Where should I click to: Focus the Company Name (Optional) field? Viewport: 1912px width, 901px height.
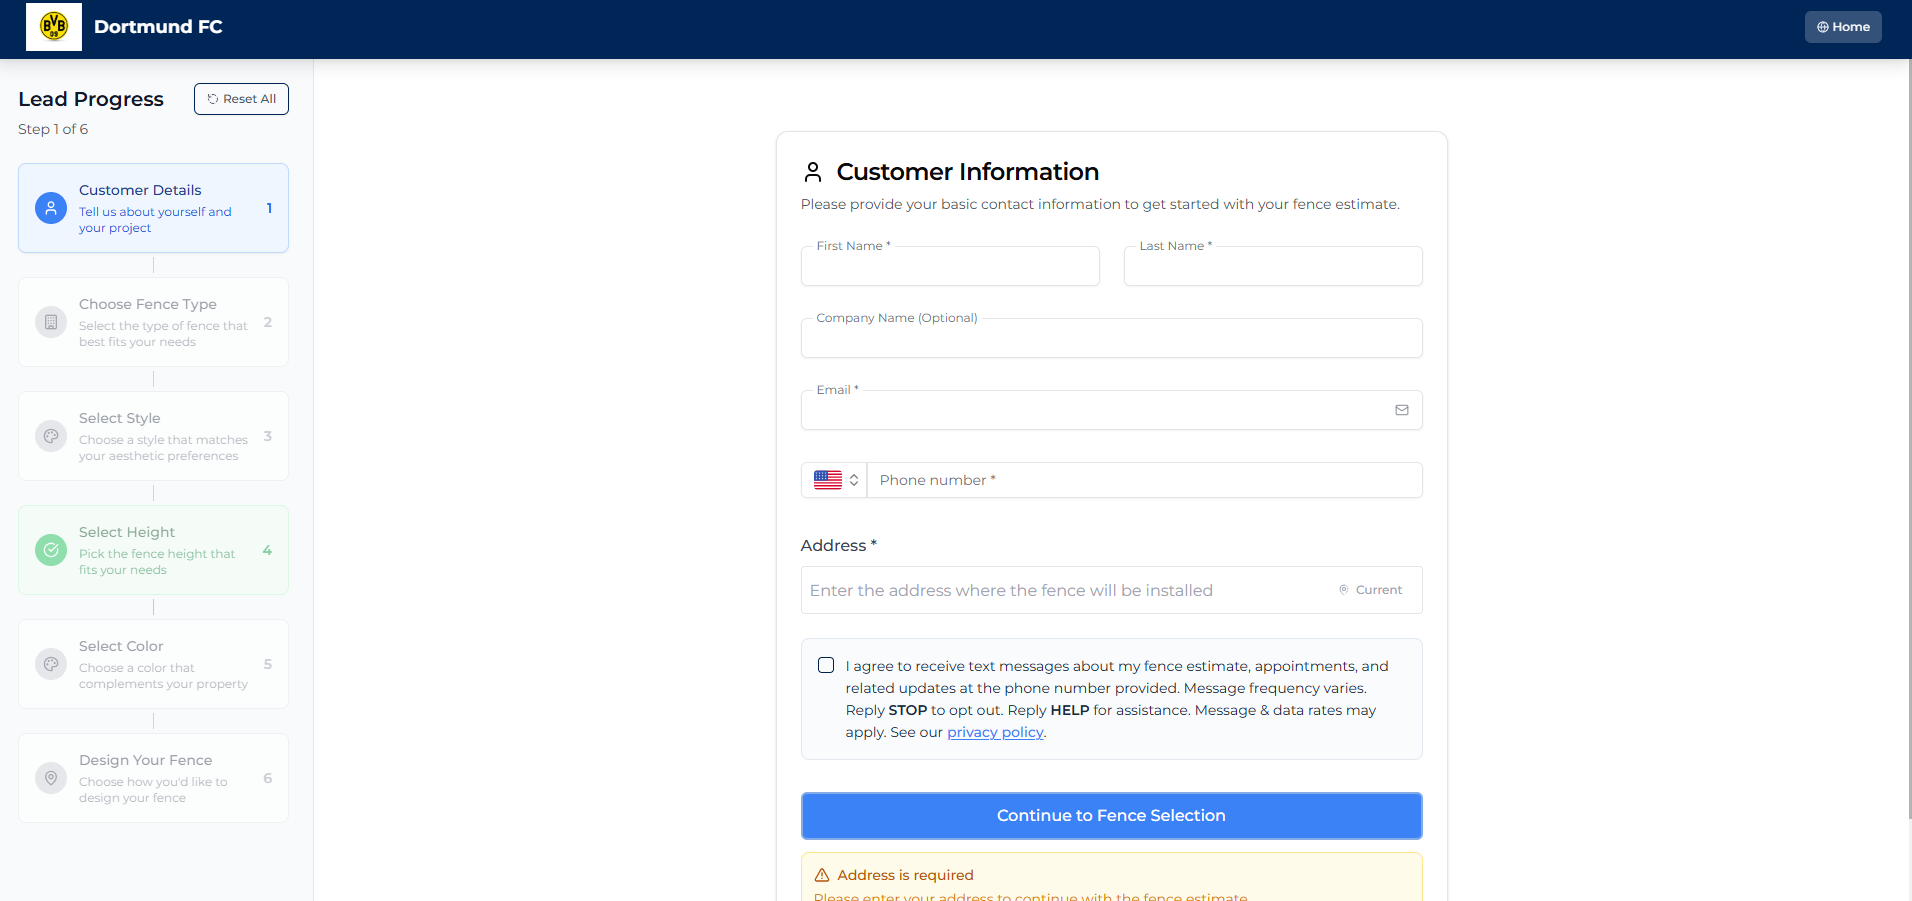coord(1111,338)
